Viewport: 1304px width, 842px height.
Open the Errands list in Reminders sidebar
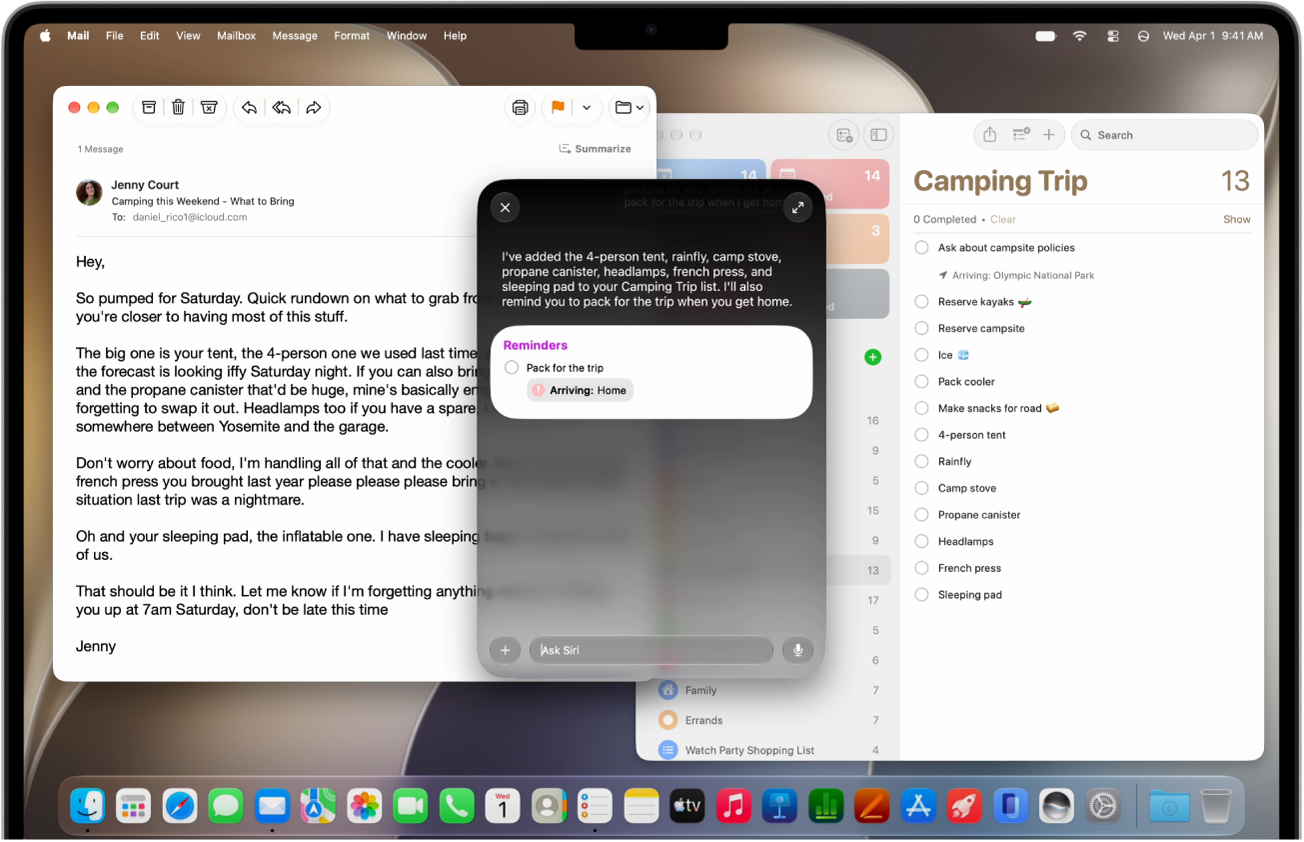(x=703, y=720)
